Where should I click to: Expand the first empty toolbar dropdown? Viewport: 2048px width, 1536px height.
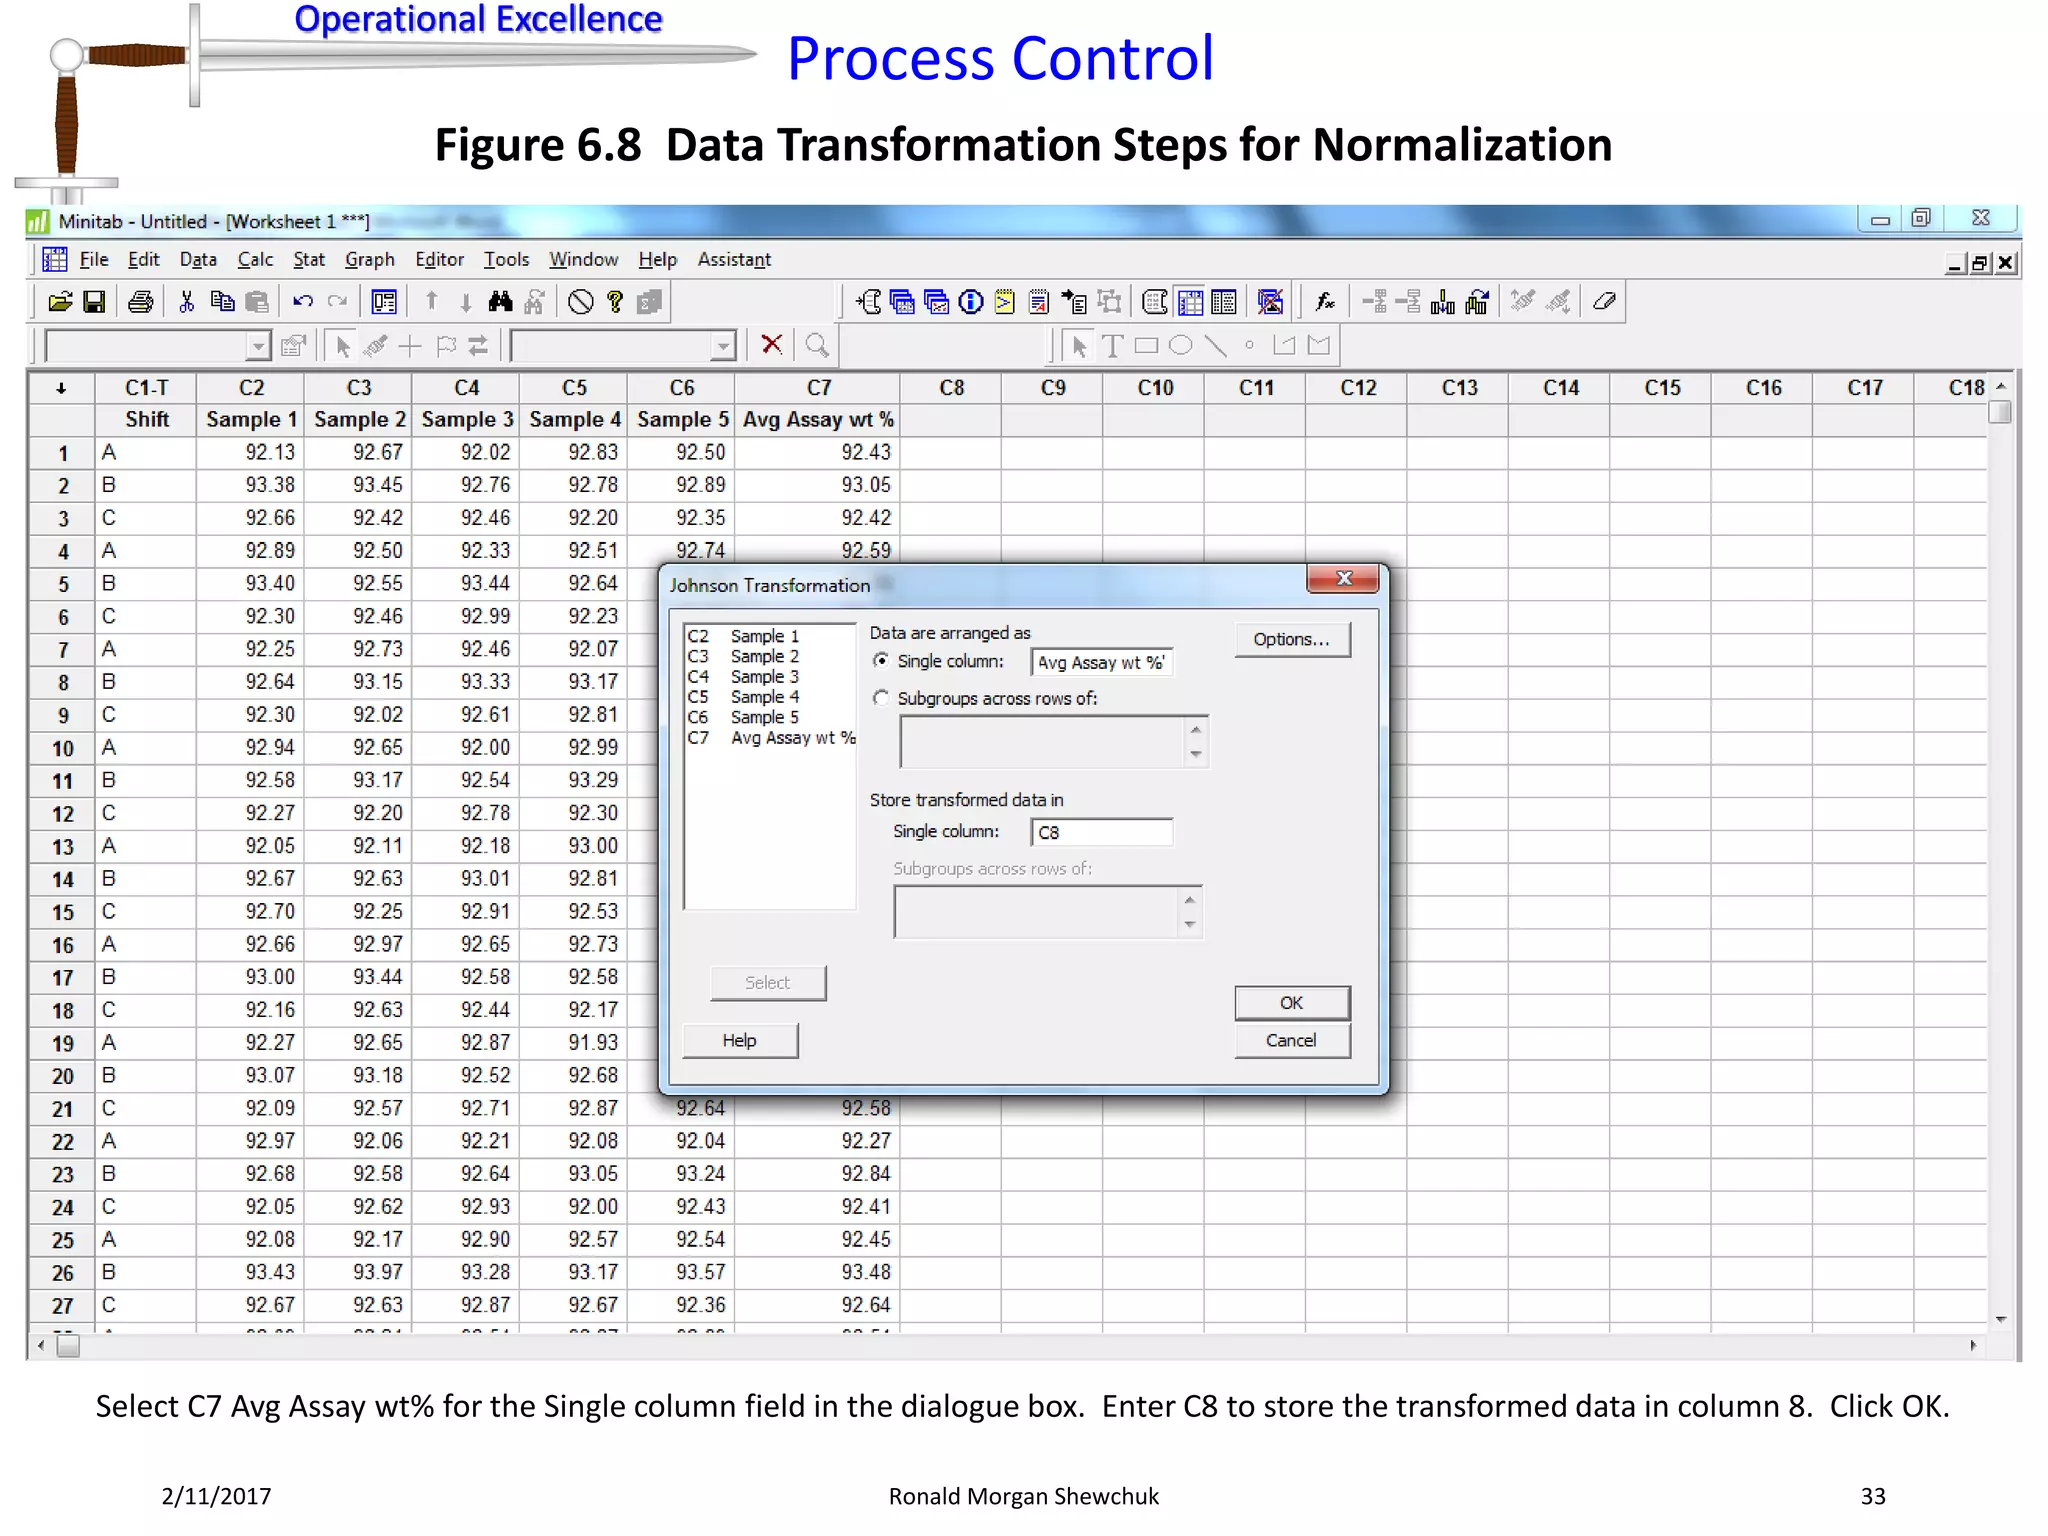point(258,346)
